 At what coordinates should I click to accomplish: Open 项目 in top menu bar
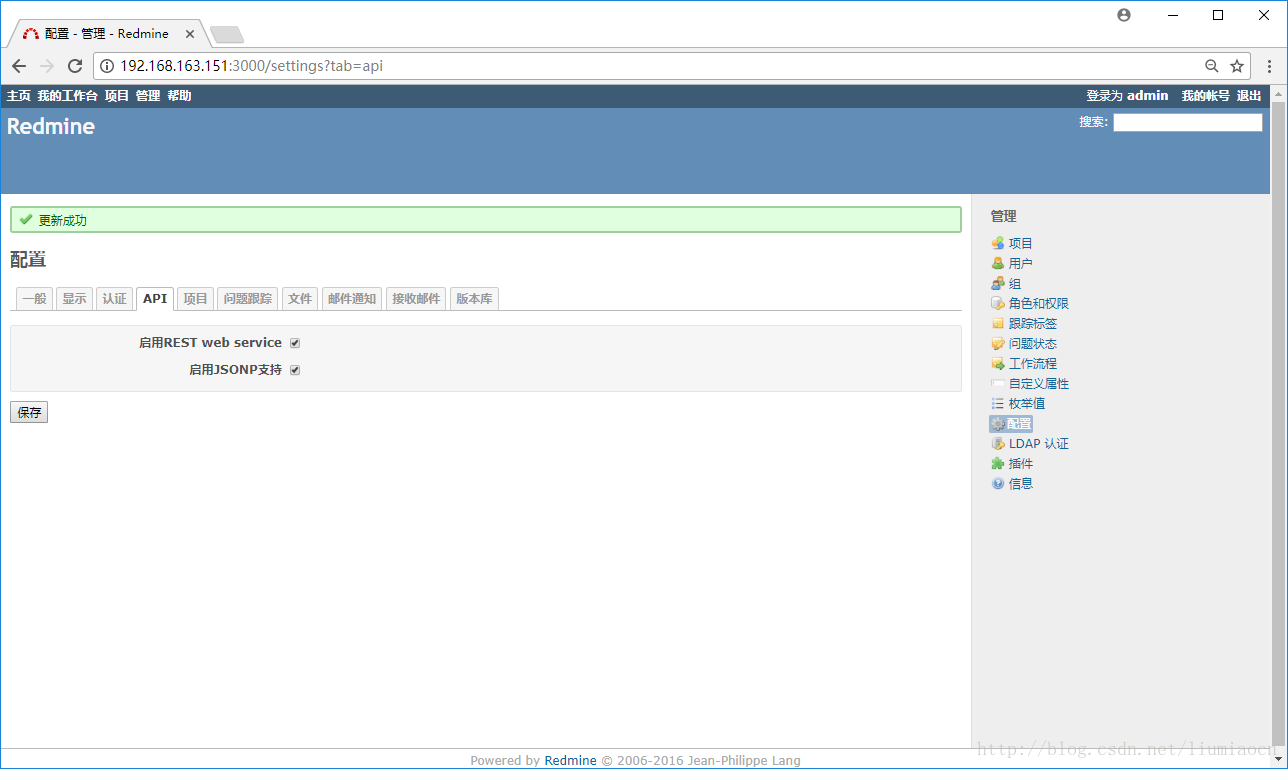(117, 96)
